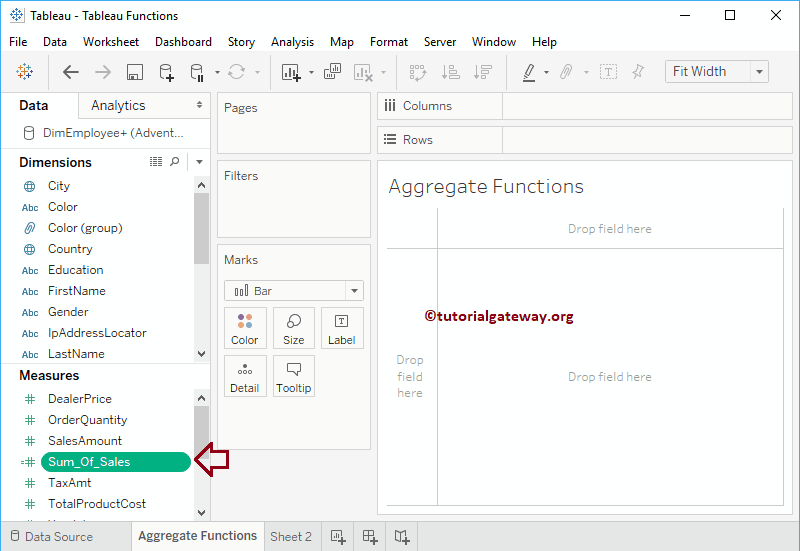Select the TotalProductCost measure
Image resolution: width=800 pixels, height=551 pixels.
[97, 504]
